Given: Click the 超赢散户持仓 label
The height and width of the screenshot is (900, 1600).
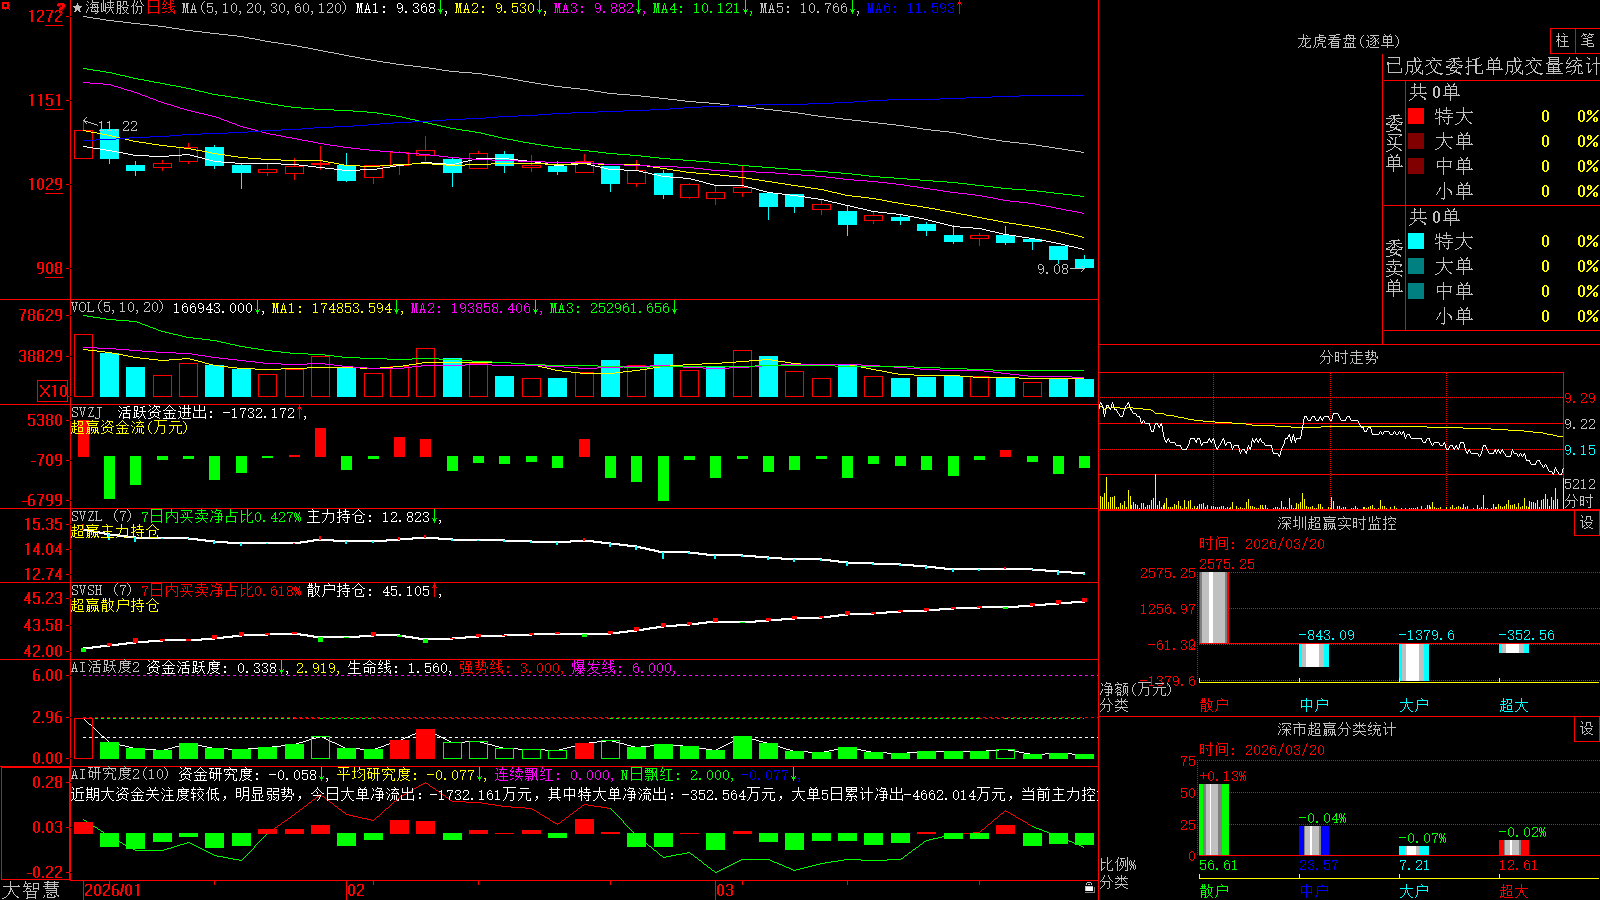Looking at the screenshot, I should coord(115,605).
